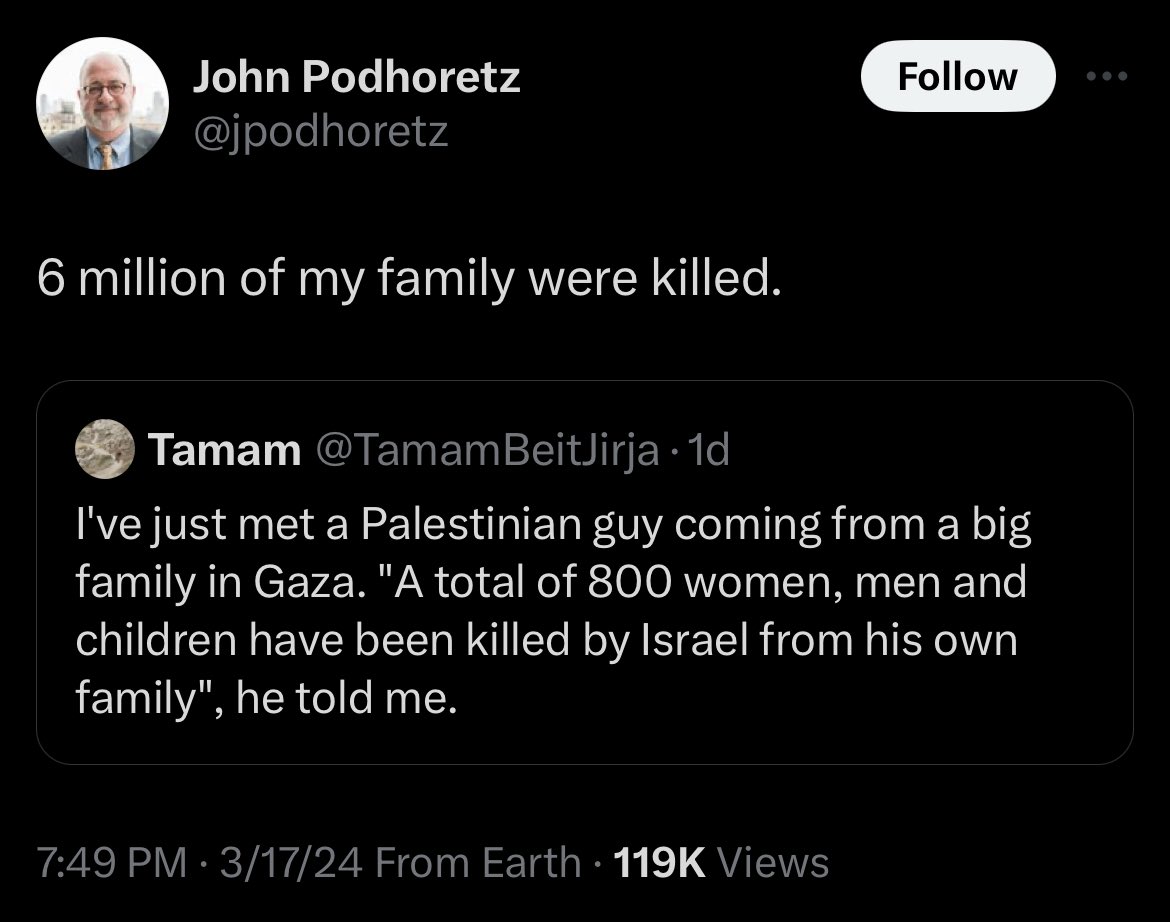Click the Tamam display name in quote
This screenshot has width=1170, height=922.
point(224,452)
